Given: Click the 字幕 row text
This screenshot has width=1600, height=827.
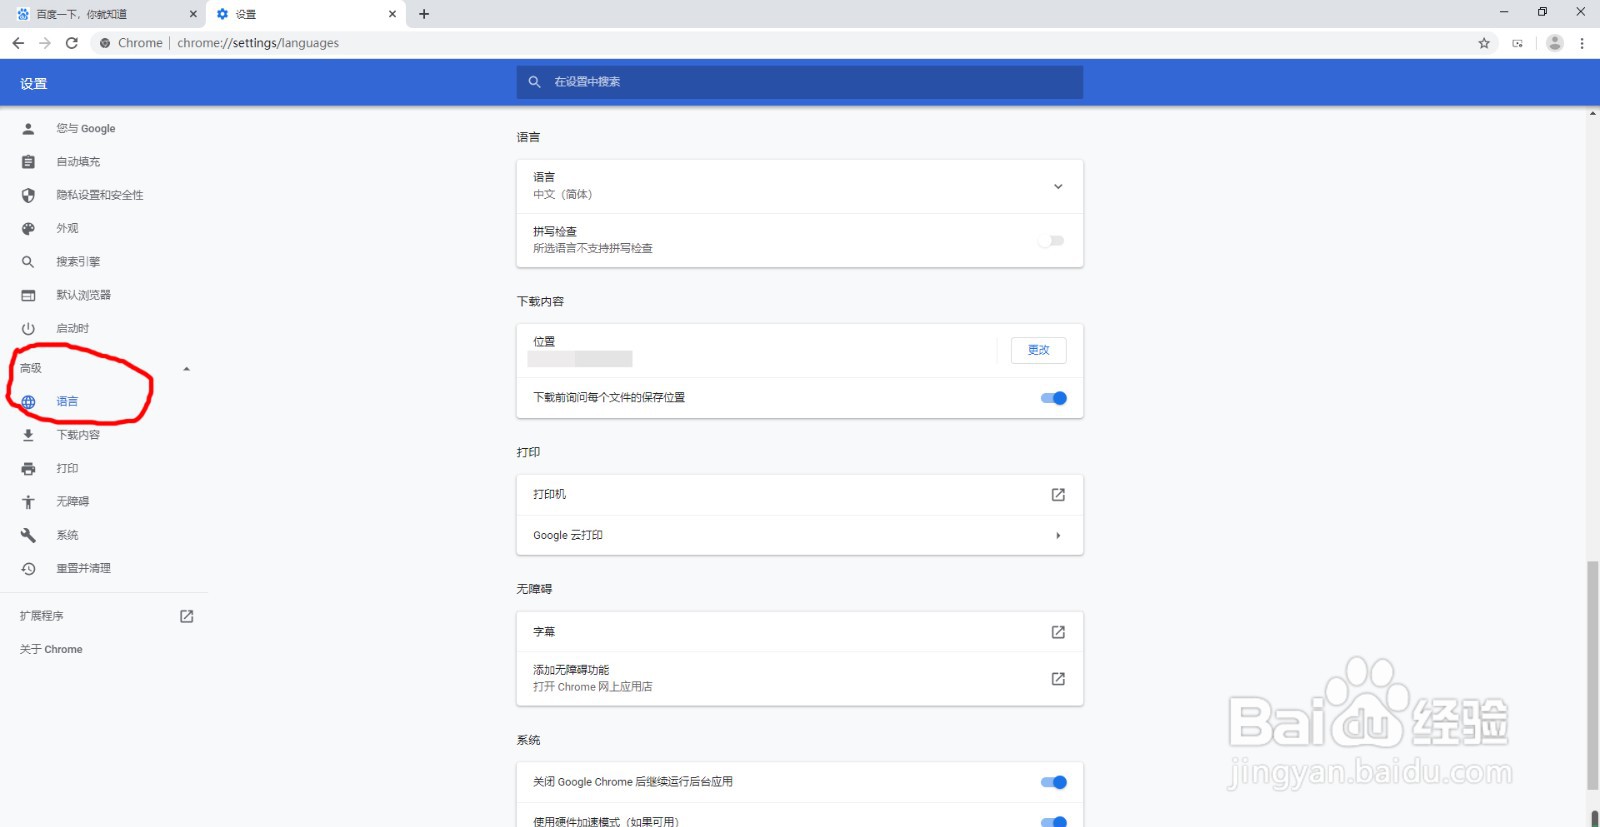Looking at the screenshot, I should tap(544, 632).
